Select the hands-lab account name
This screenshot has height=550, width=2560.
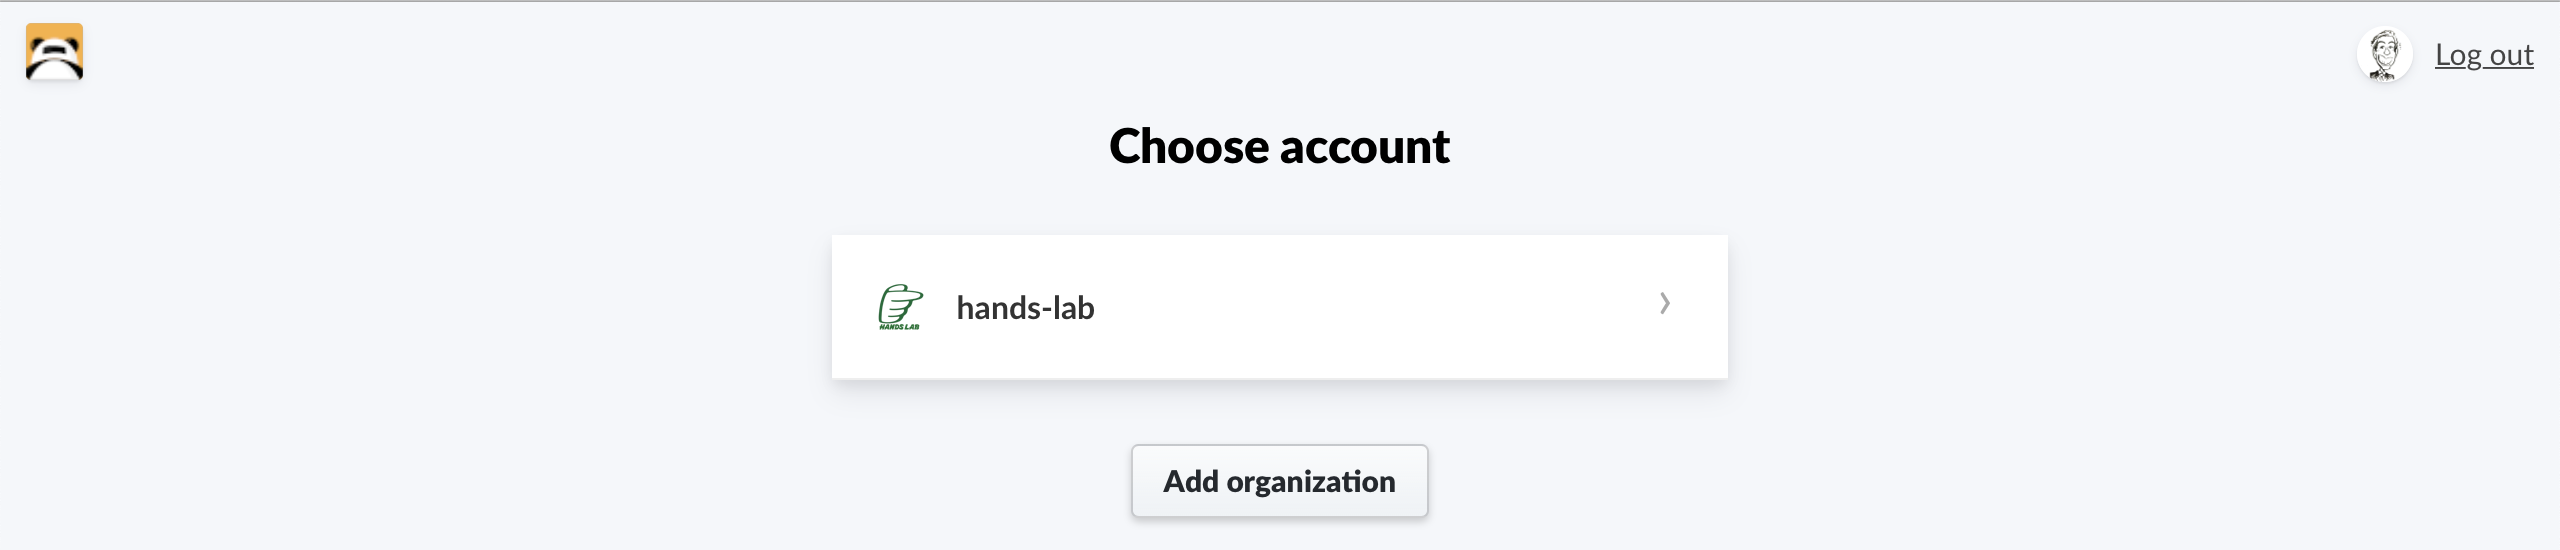coord(1025,307)
